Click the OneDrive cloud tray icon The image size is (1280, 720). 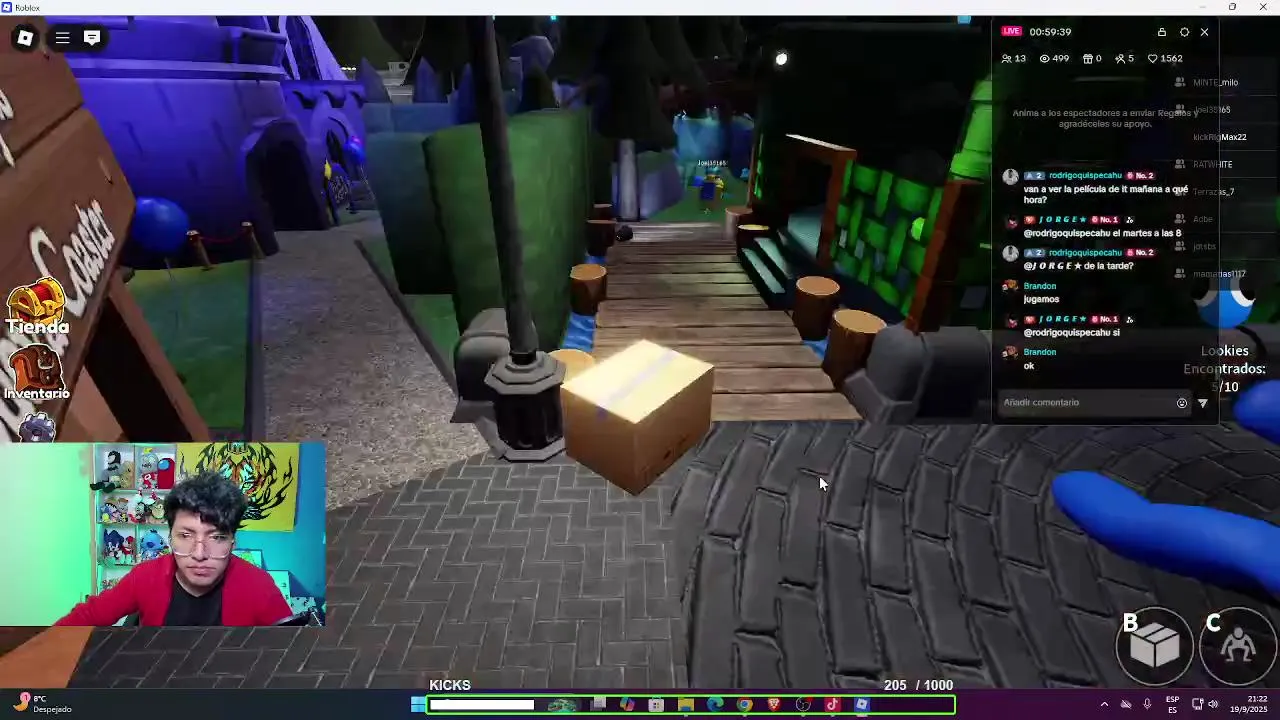(1126, 704)
